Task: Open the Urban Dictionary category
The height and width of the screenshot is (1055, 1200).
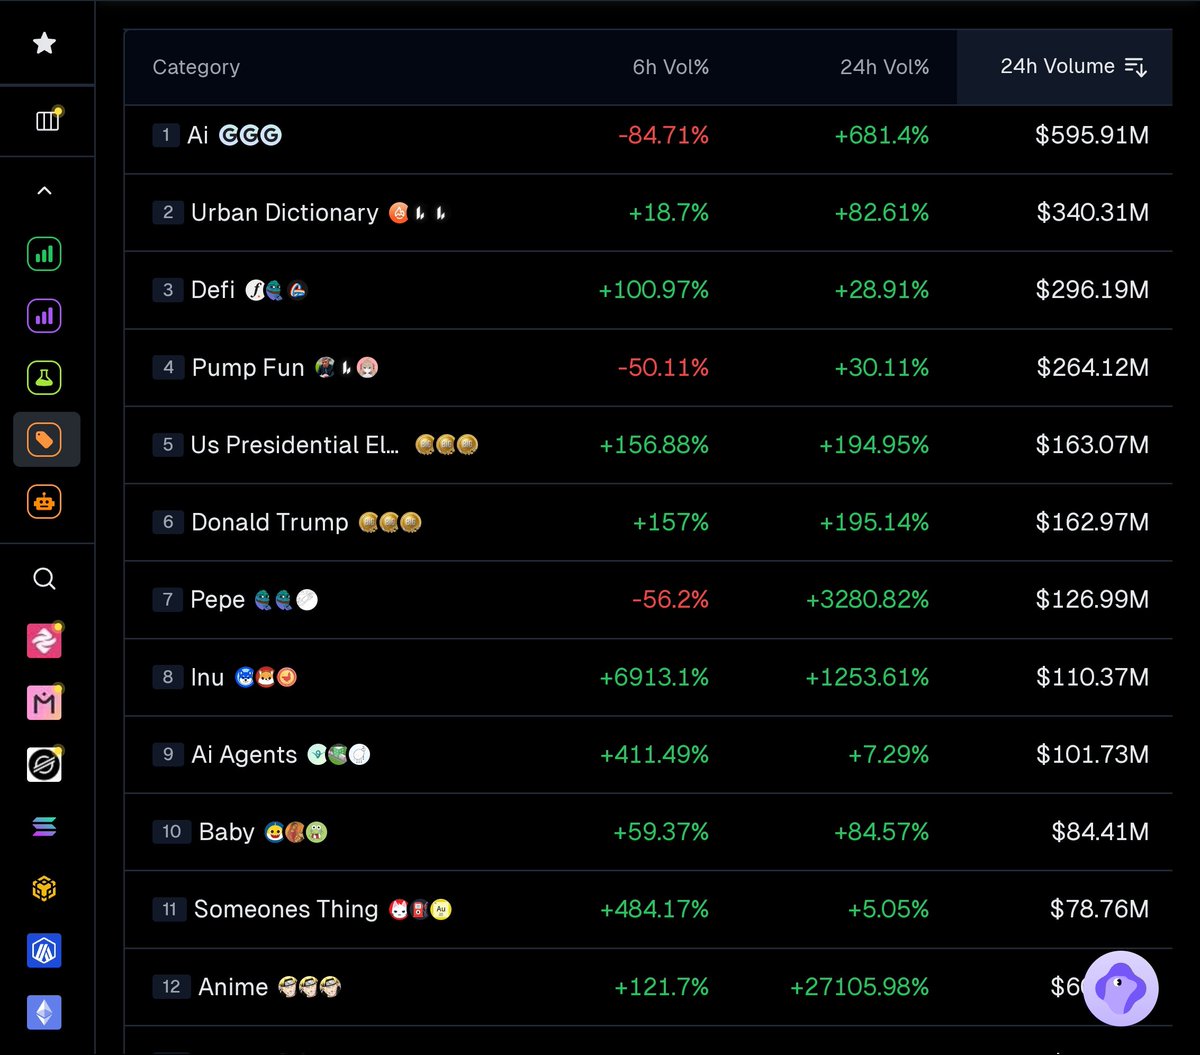Action: point(648,212)
